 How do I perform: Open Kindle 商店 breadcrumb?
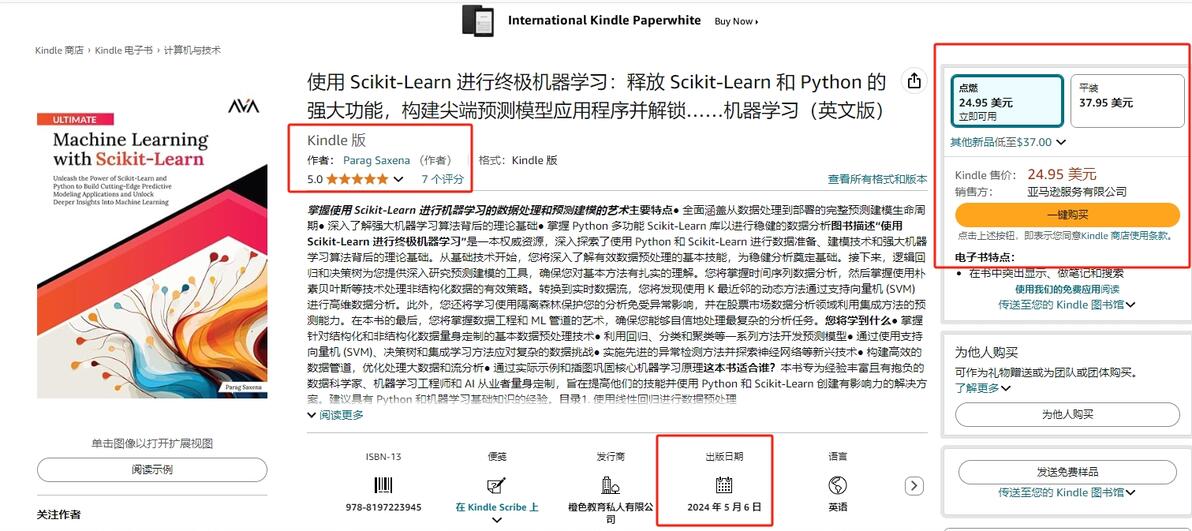tap(59, 50)
